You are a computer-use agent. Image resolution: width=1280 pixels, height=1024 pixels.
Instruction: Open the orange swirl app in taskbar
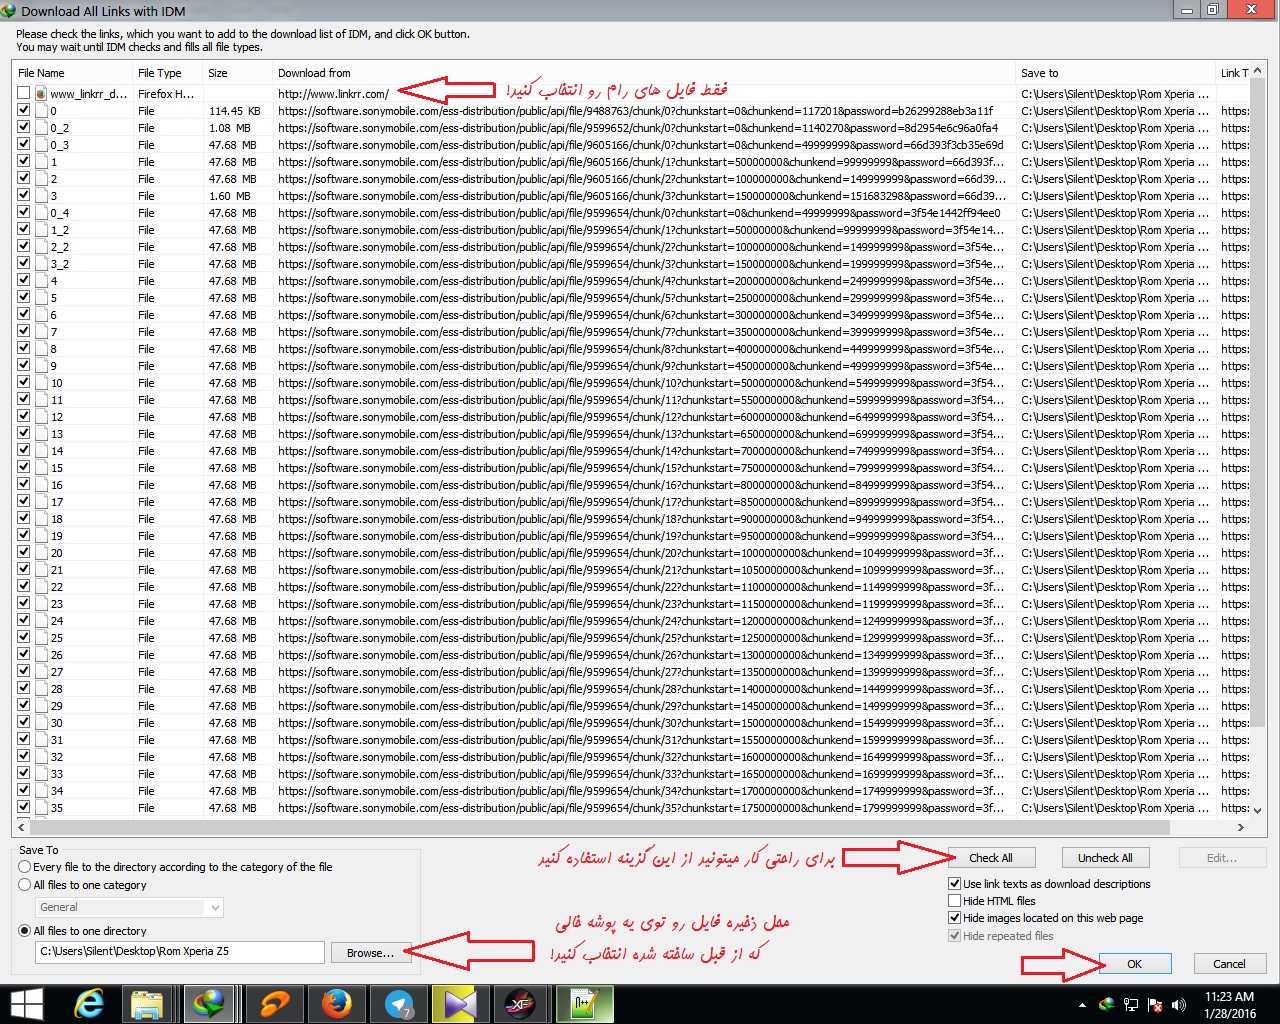click(275, 1004)
